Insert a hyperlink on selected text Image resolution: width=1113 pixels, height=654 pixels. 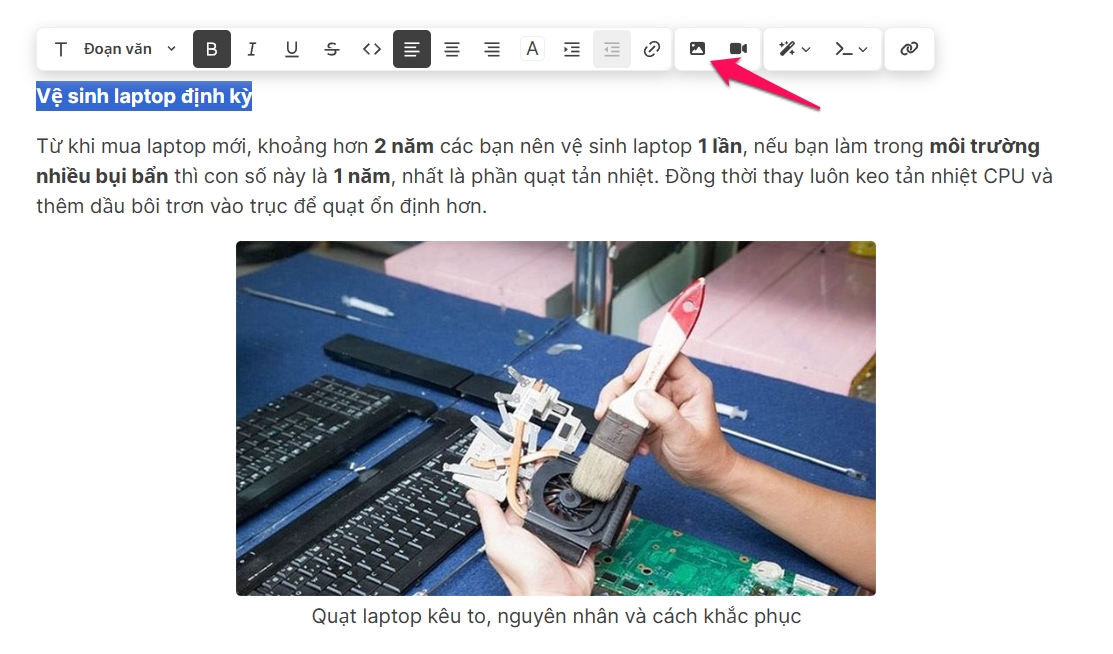point(652,49)
